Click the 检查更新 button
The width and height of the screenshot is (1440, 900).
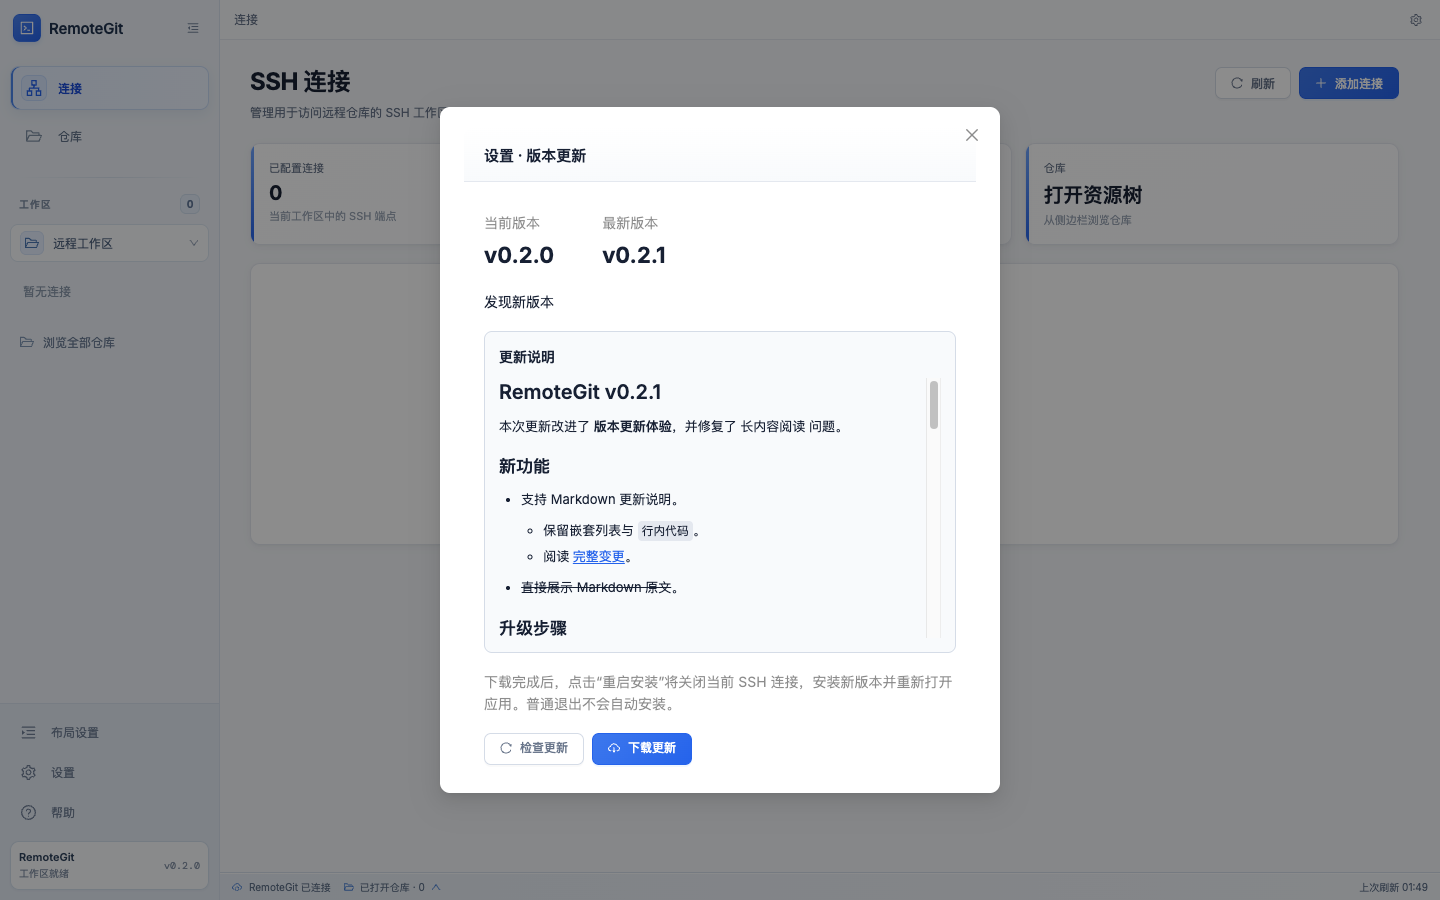pyautogui.click(x=534, y=748)
